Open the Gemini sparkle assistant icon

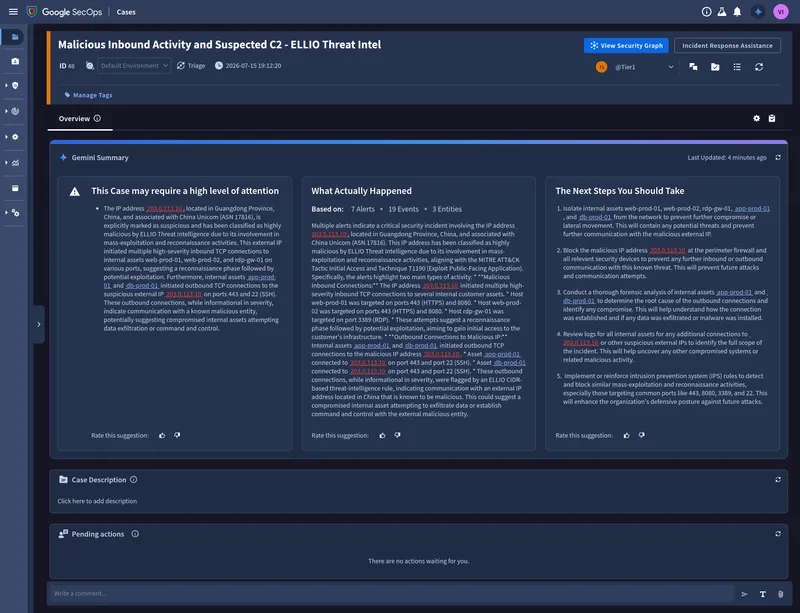(758, 12)
